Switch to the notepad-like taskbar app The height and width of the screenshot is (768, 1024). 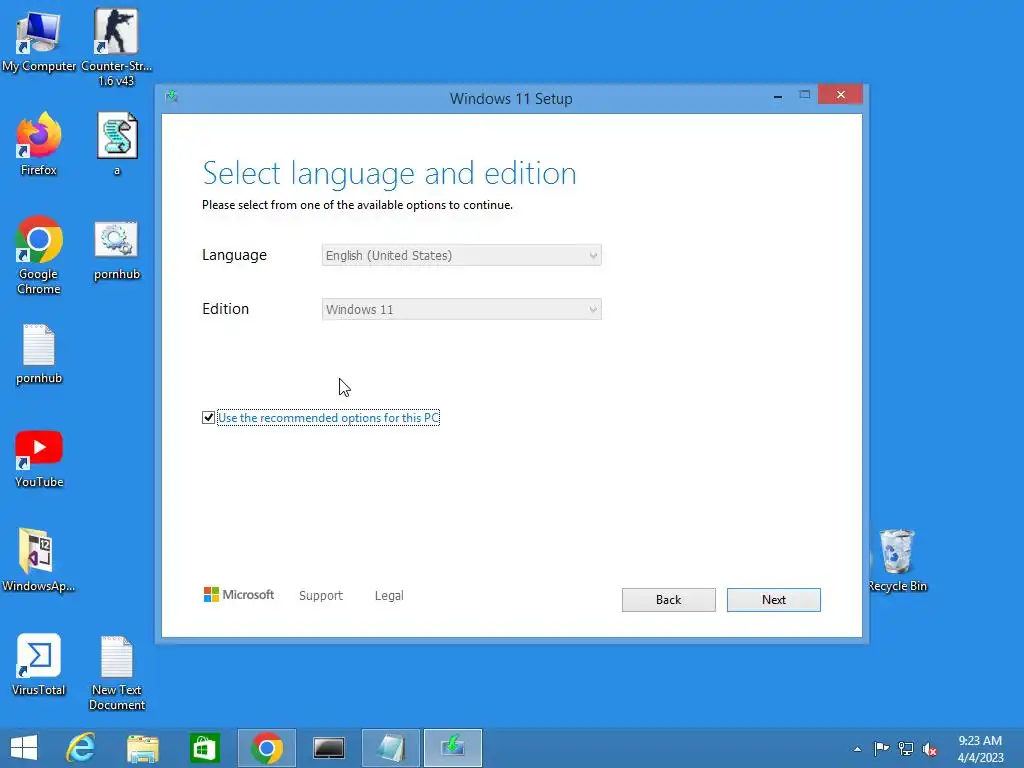tap(391, 748)
